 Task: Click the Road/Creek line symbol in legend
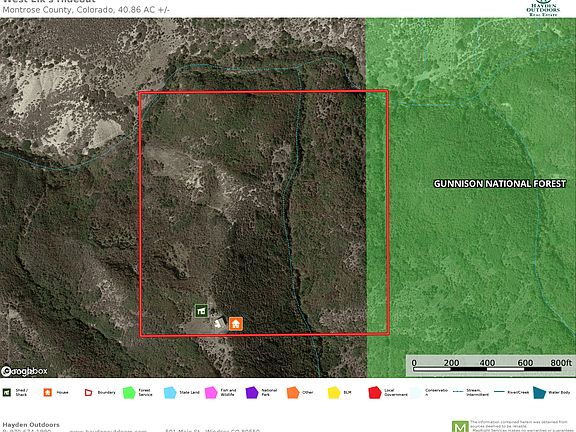499,392
